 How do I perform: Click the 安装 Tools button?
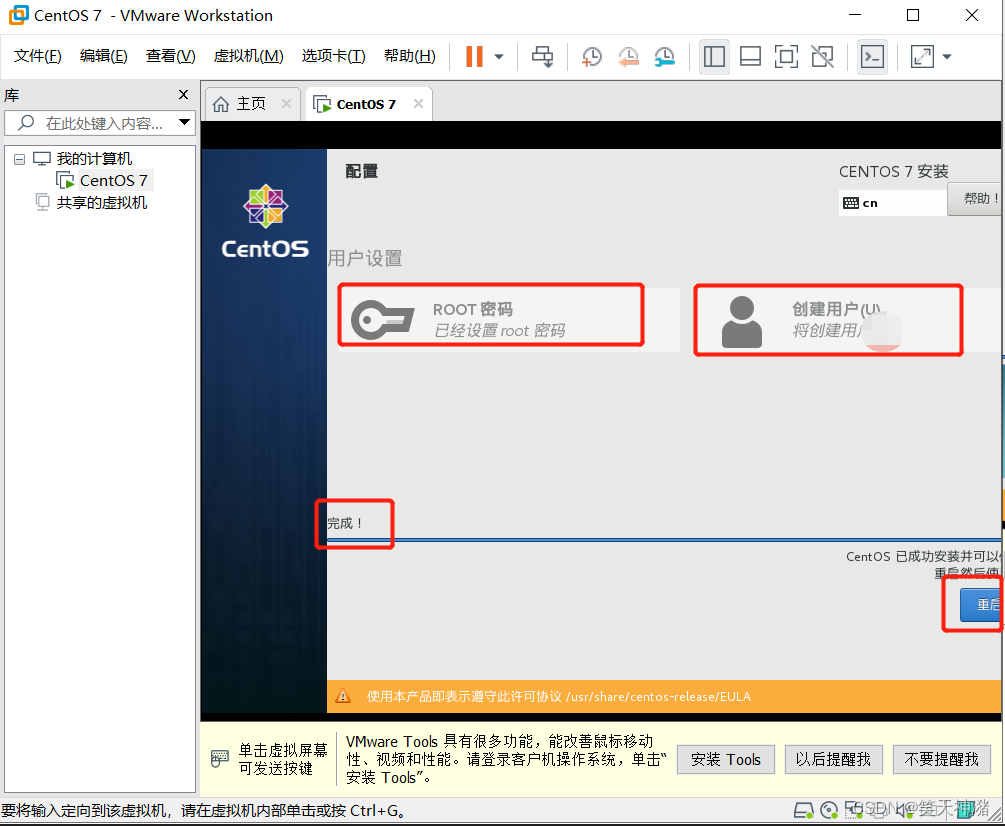click(x=726, y=759)
